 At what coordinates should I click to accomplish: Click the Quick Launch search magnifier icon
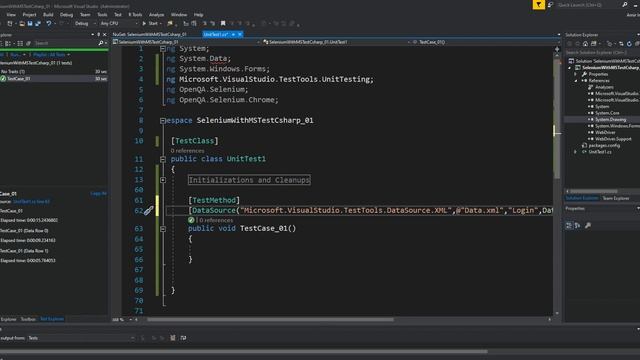pos(624,4)
